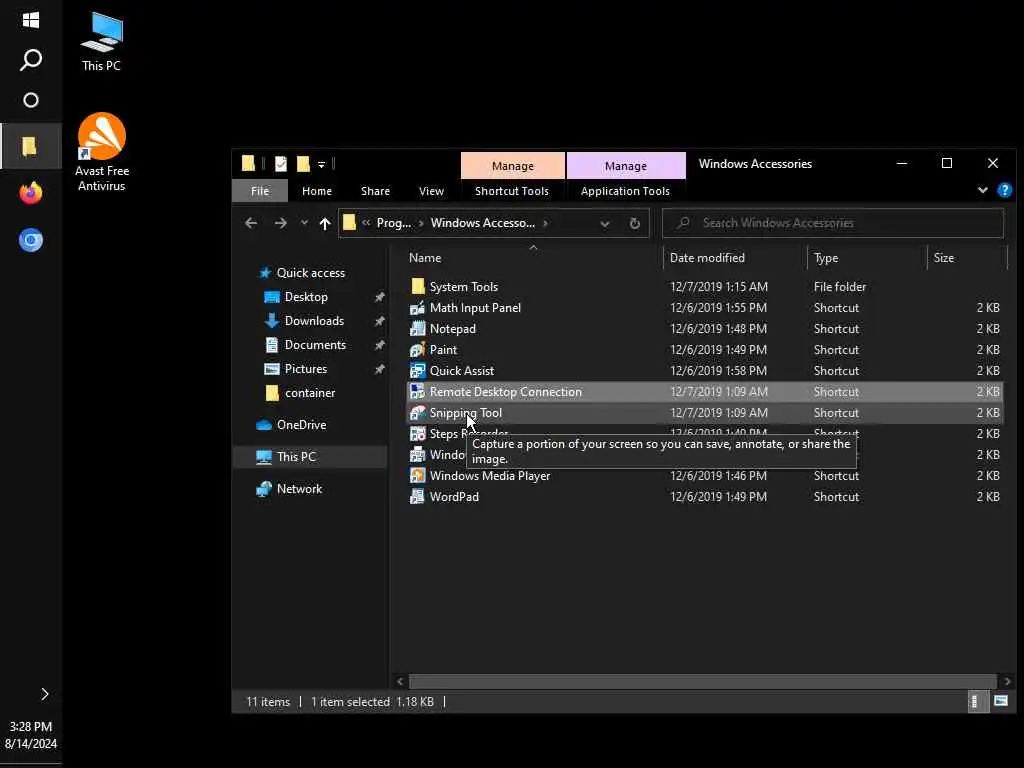Select the Snipping Tool shortcut icon

point(417,413)
